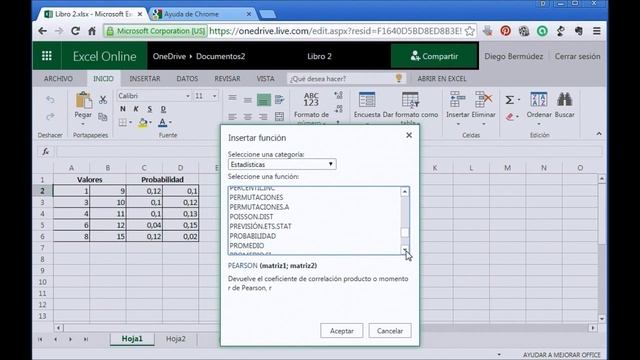Click the Cancelar button
640x360 pixels.
[390, 331]
